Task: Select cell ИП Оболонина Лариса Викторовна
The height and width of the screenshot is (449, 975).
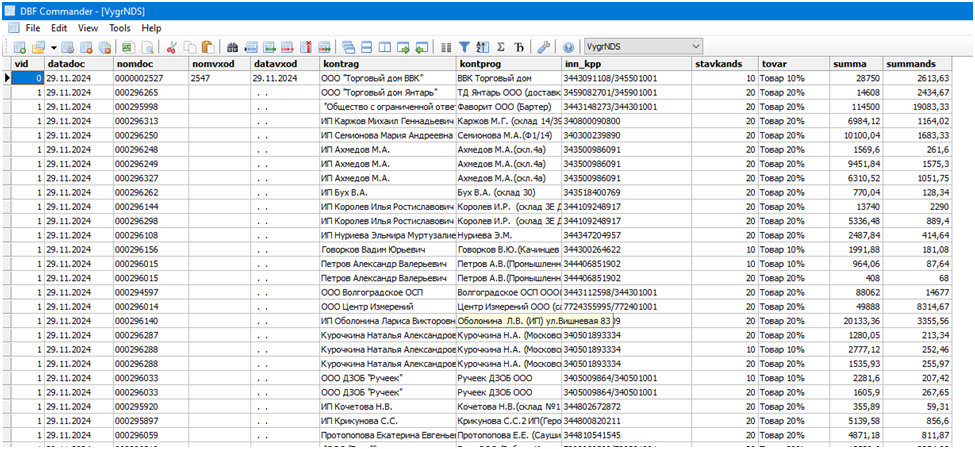Action: click(x=387, y=321)
